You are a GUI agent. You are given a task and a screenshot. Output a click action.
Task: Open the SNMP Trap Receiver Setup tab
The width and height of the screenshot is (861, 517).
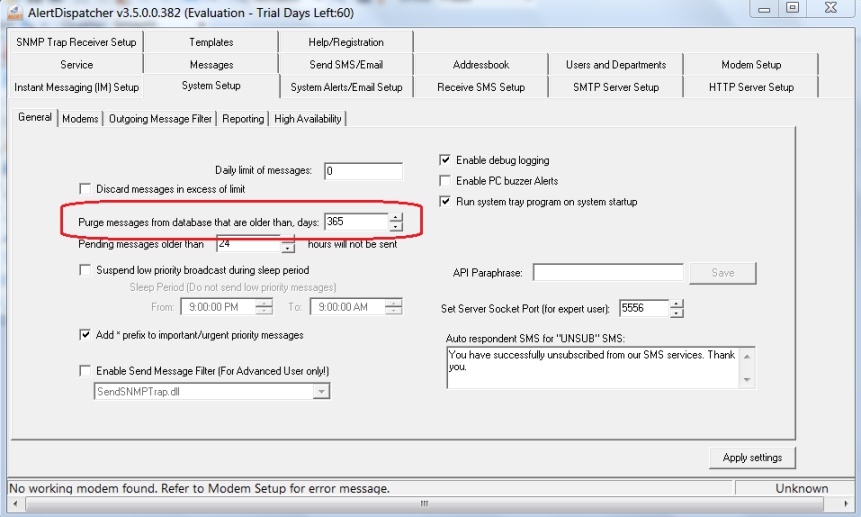76,42
